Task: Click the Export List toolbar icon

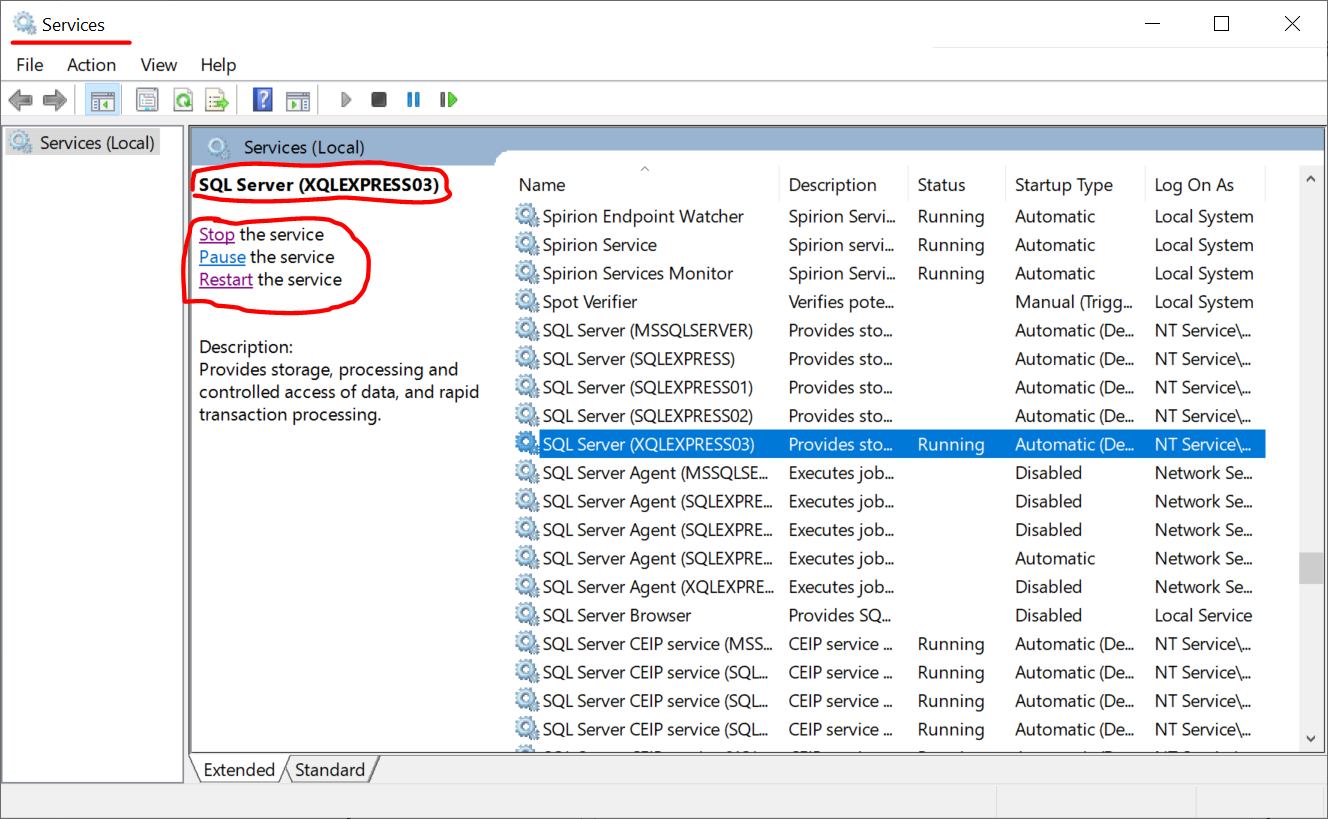Action: click(x=216, y=100)
